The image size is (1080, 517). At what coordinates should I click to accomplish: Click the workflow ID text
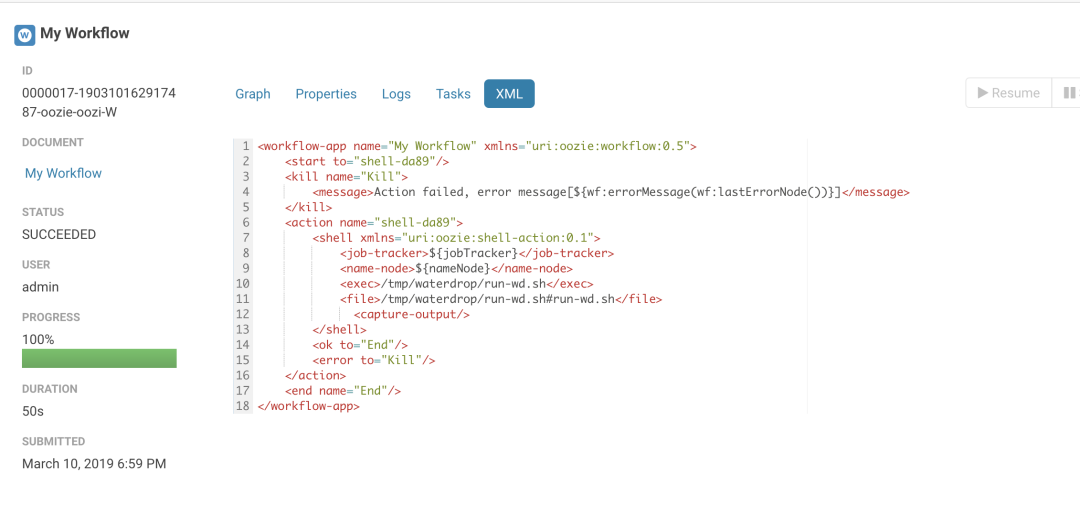pos(98,103)
